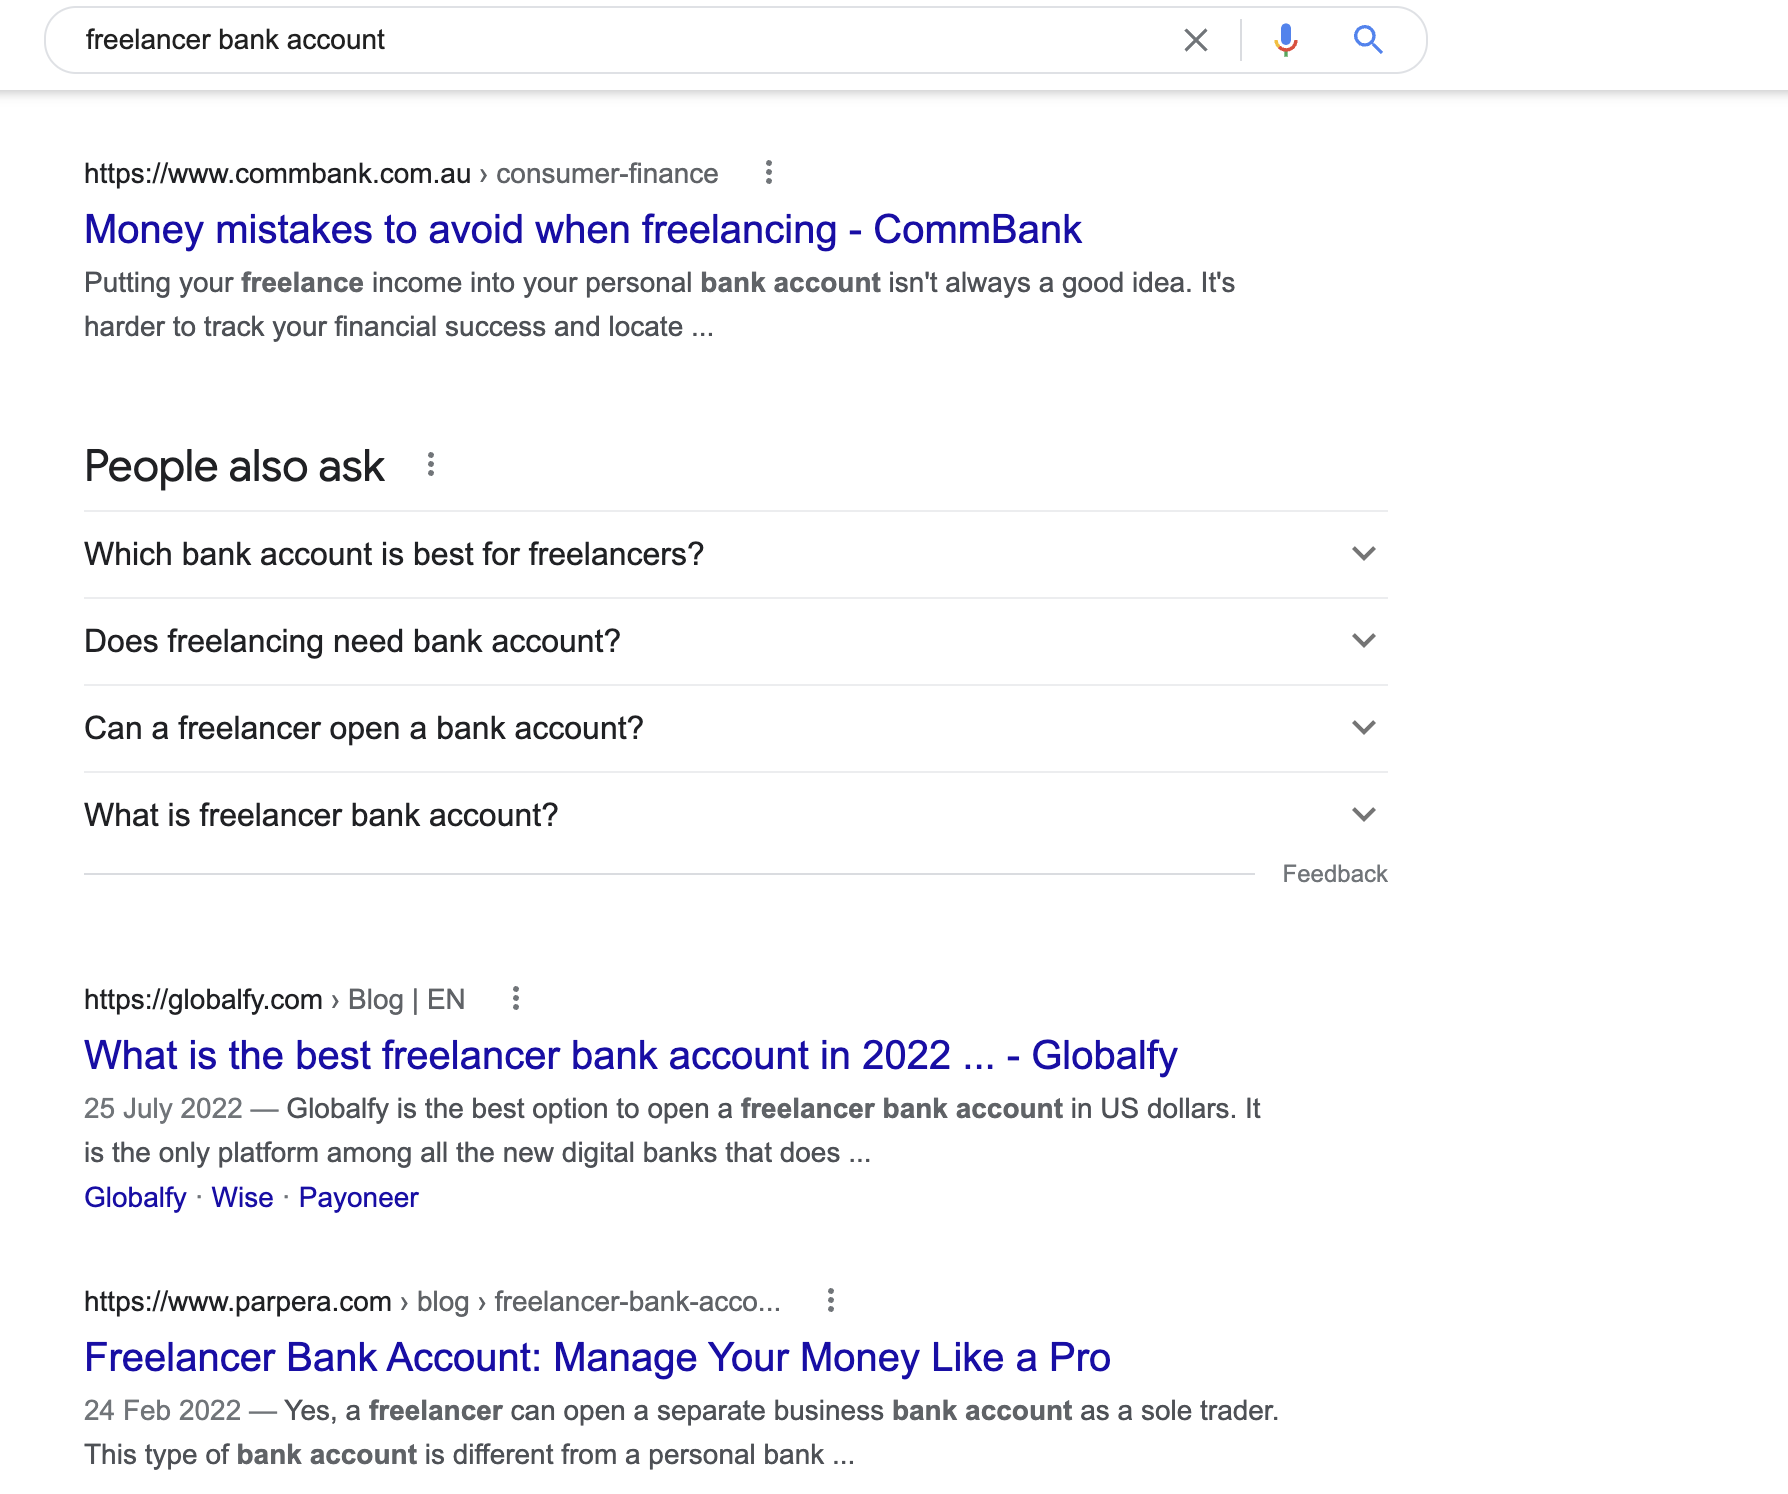Follow the Payoneer sitelink

(x=358, y=1197)
